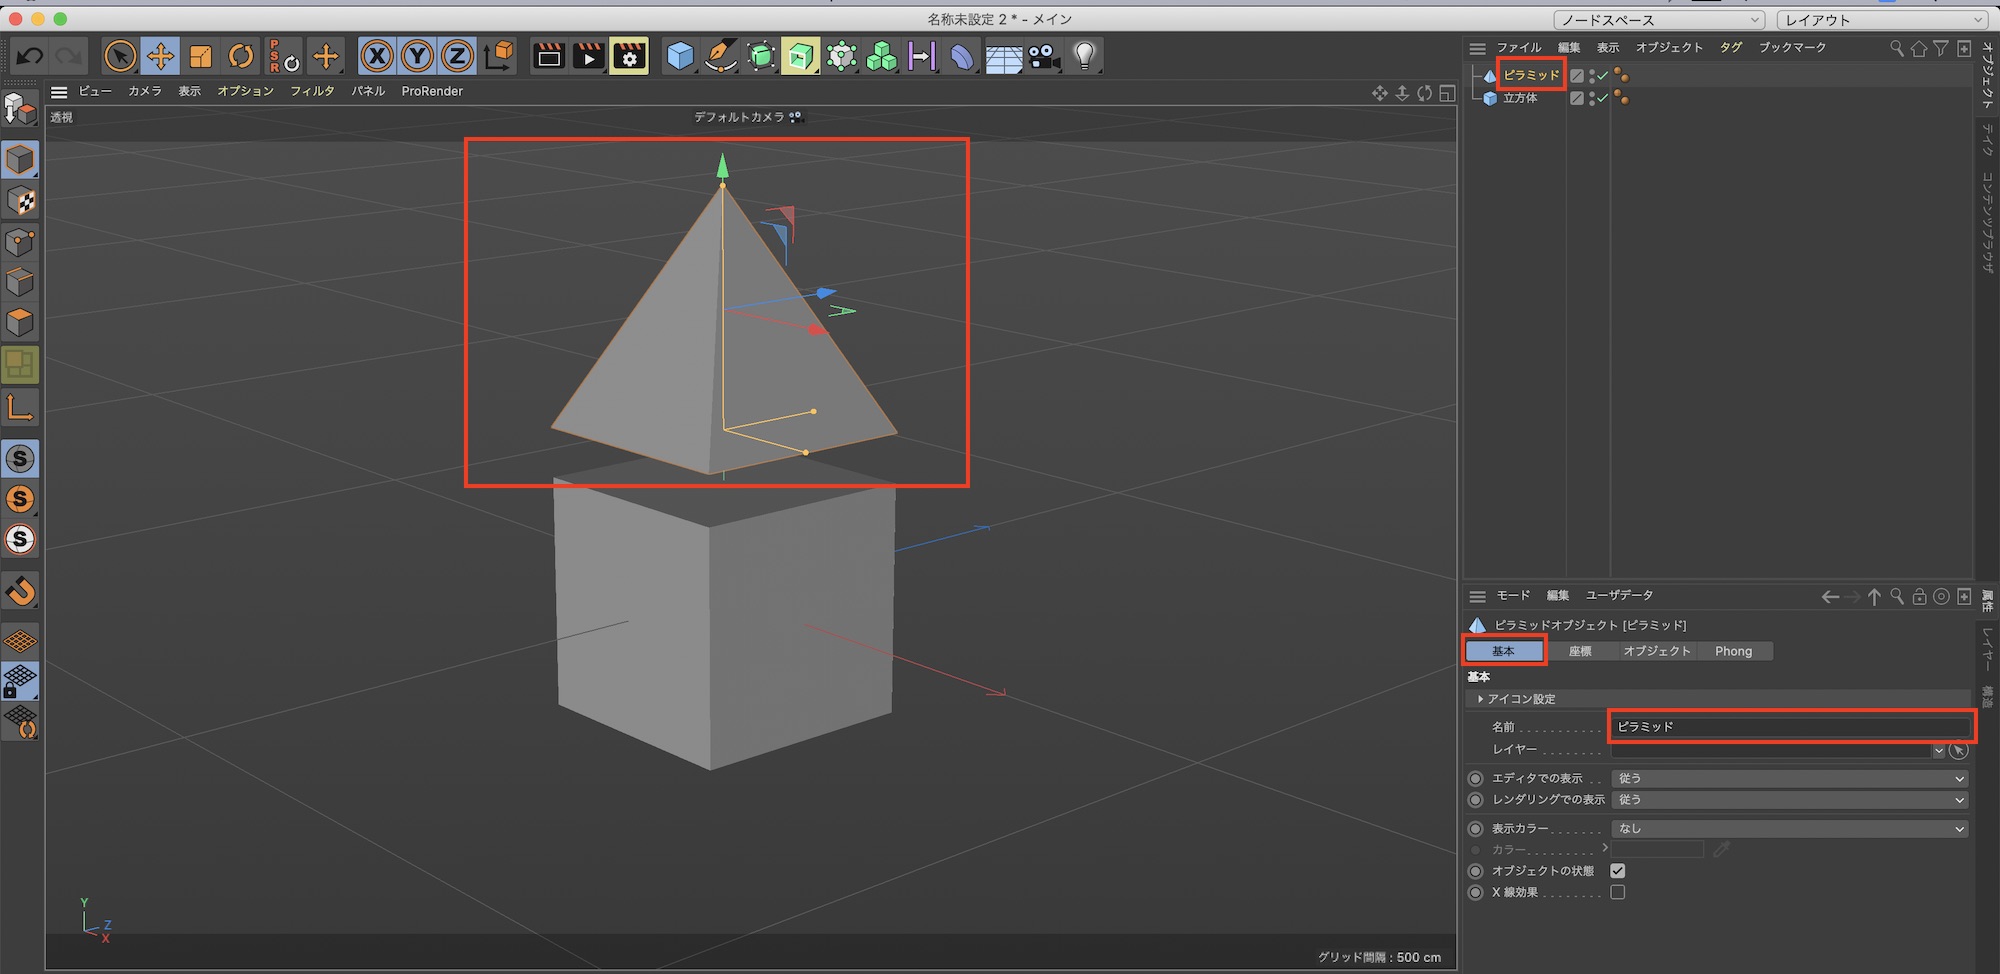Switch to the 座標 tab
2000x974 pixels.
coord(1579,651)
